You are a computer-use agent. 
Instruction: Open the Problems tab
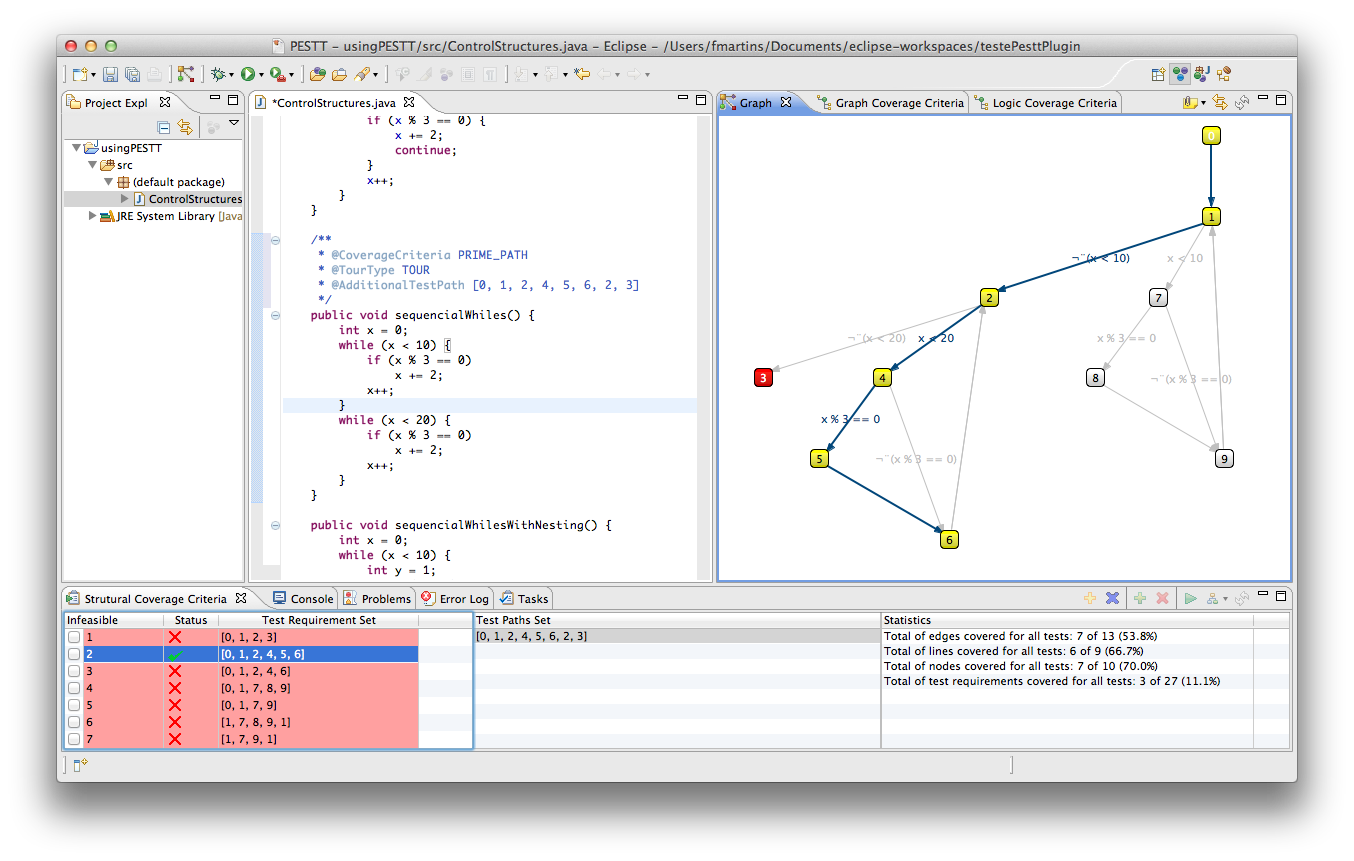[x=377, y=598]
